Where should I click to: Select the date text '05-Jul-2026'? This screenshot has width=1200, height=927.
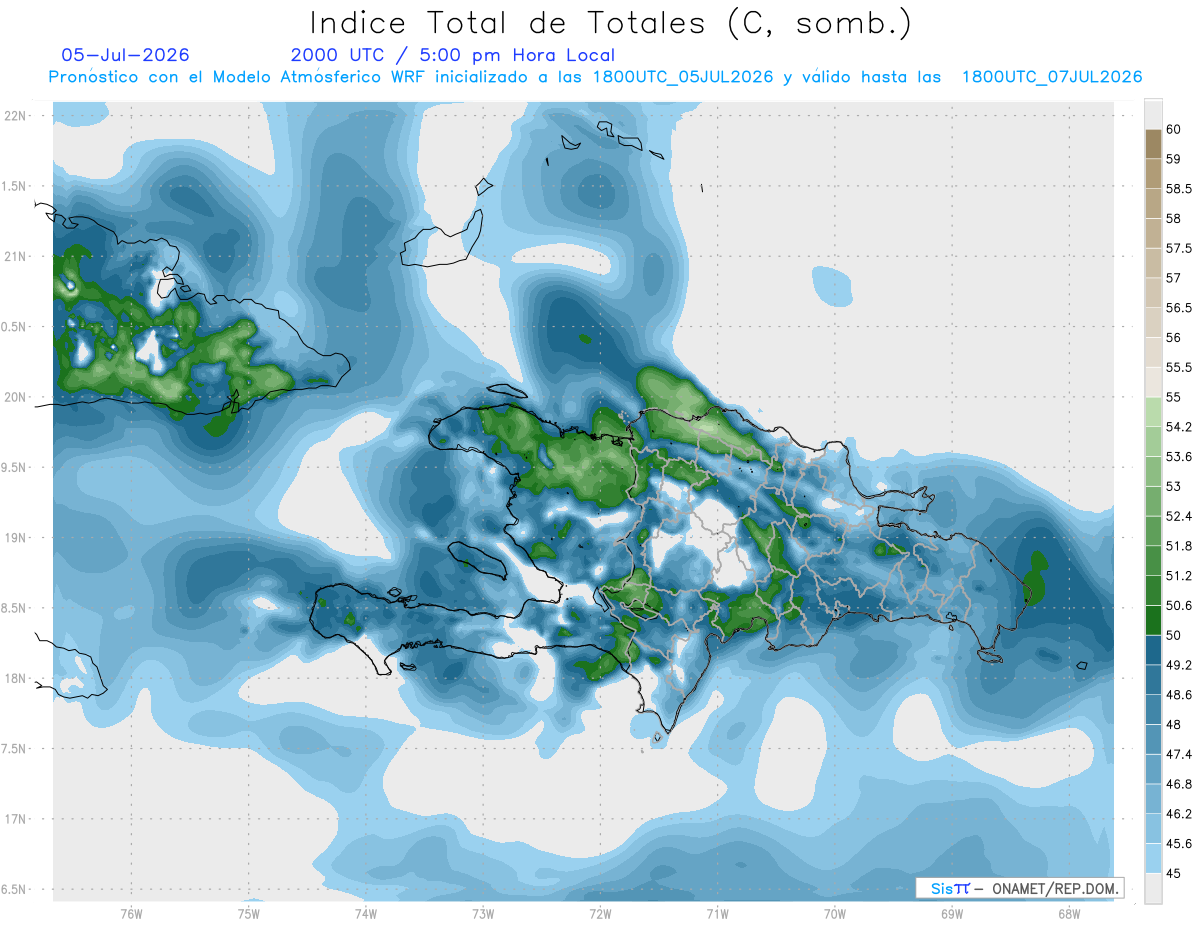[x=125, y=55]
